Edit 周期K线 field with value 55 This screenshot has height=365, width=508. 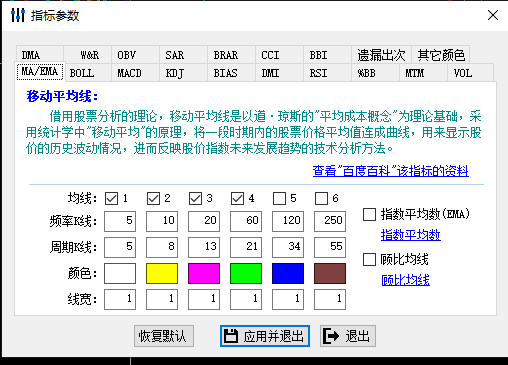coord(330,247)
